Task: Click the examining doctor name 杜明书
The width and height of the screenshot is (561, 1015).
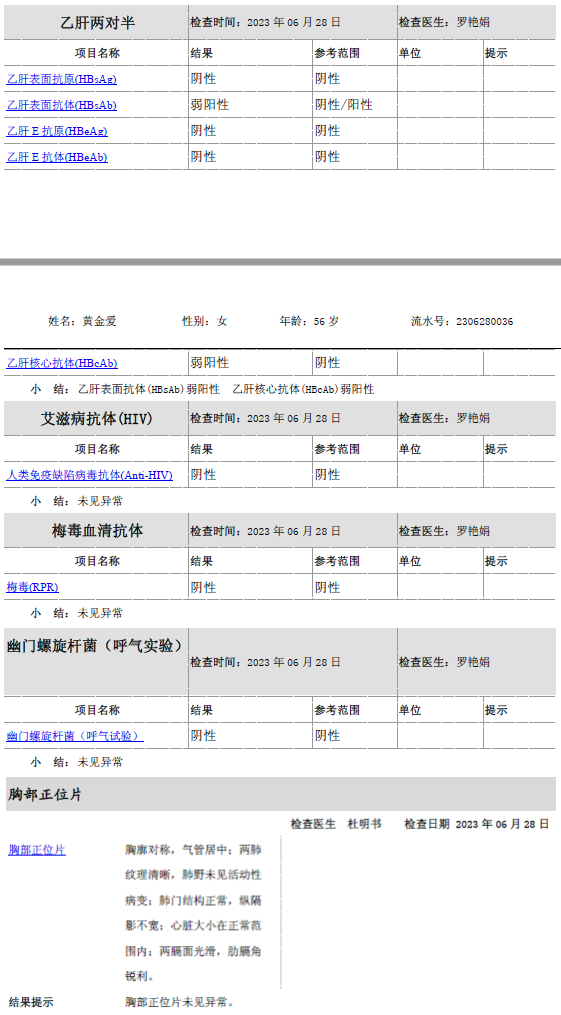Action: [365, 824]
